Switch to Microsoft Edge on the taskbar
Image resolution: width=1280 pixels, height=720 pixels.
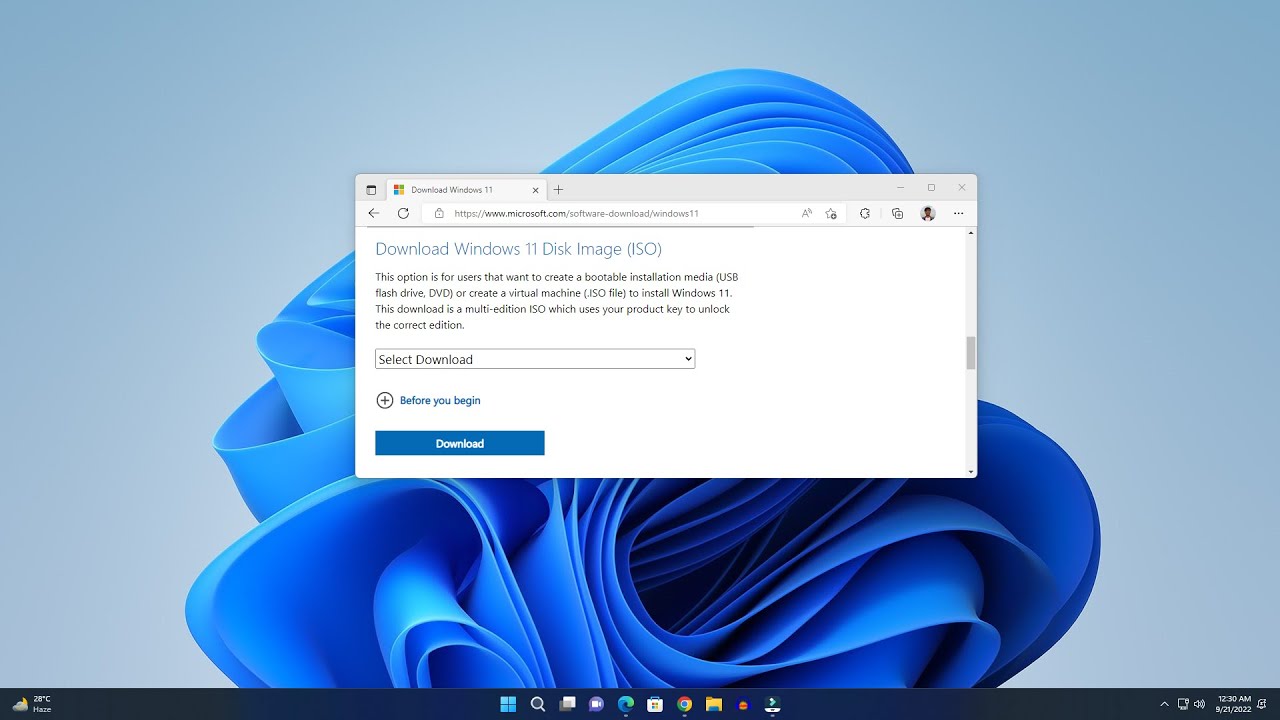(x=626, y=704)
